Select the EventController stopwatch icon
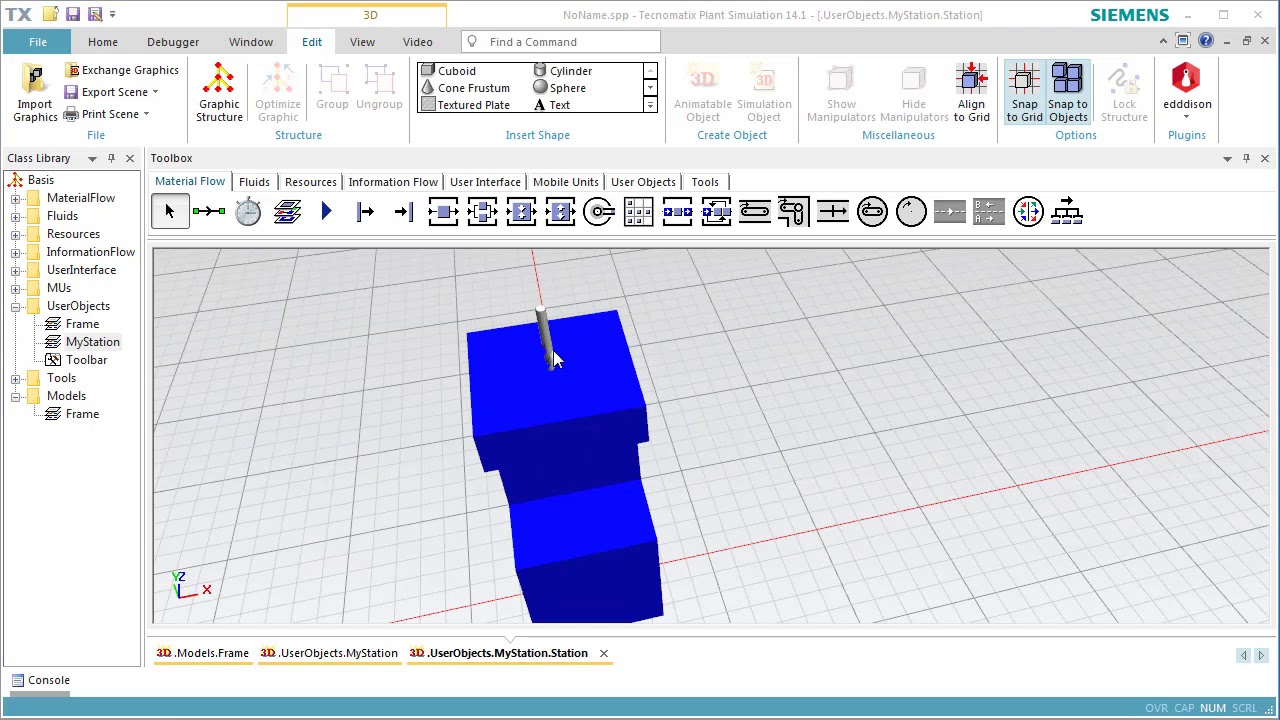Screen dimensions: 1280x720 pos(248,211)
